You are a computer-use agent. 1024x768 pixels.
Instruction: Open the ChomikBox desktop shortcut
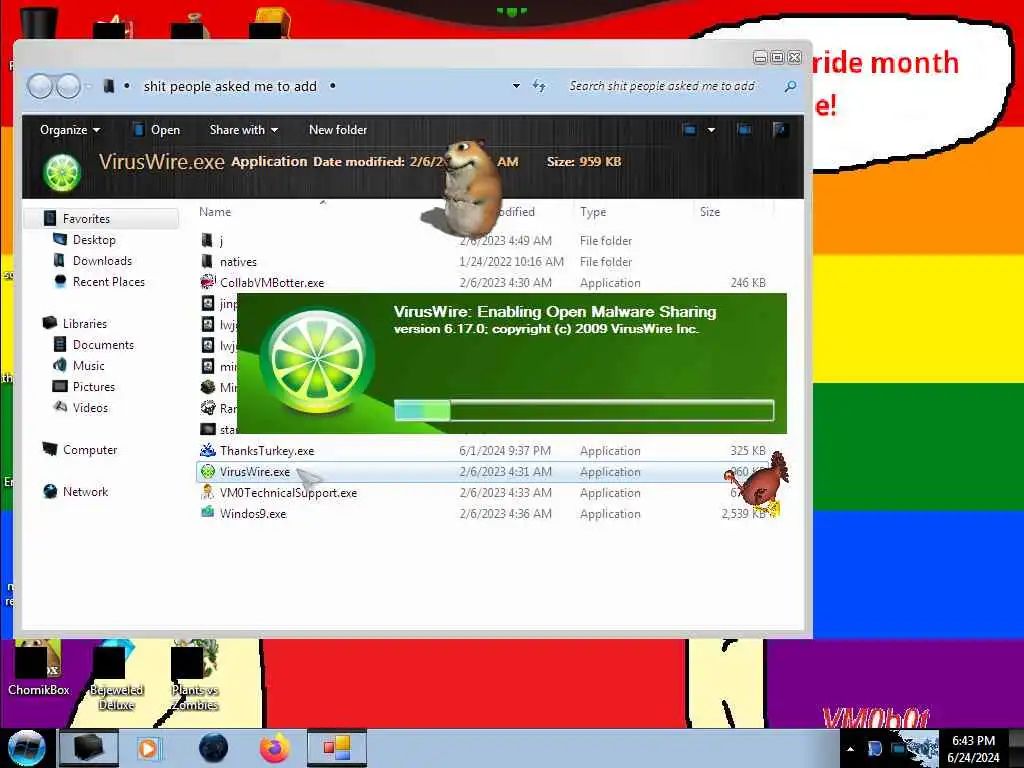[38, 668]
